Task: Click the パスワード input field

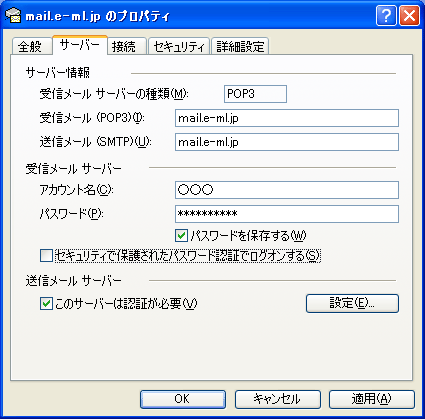Action: [x=287, y=214]
